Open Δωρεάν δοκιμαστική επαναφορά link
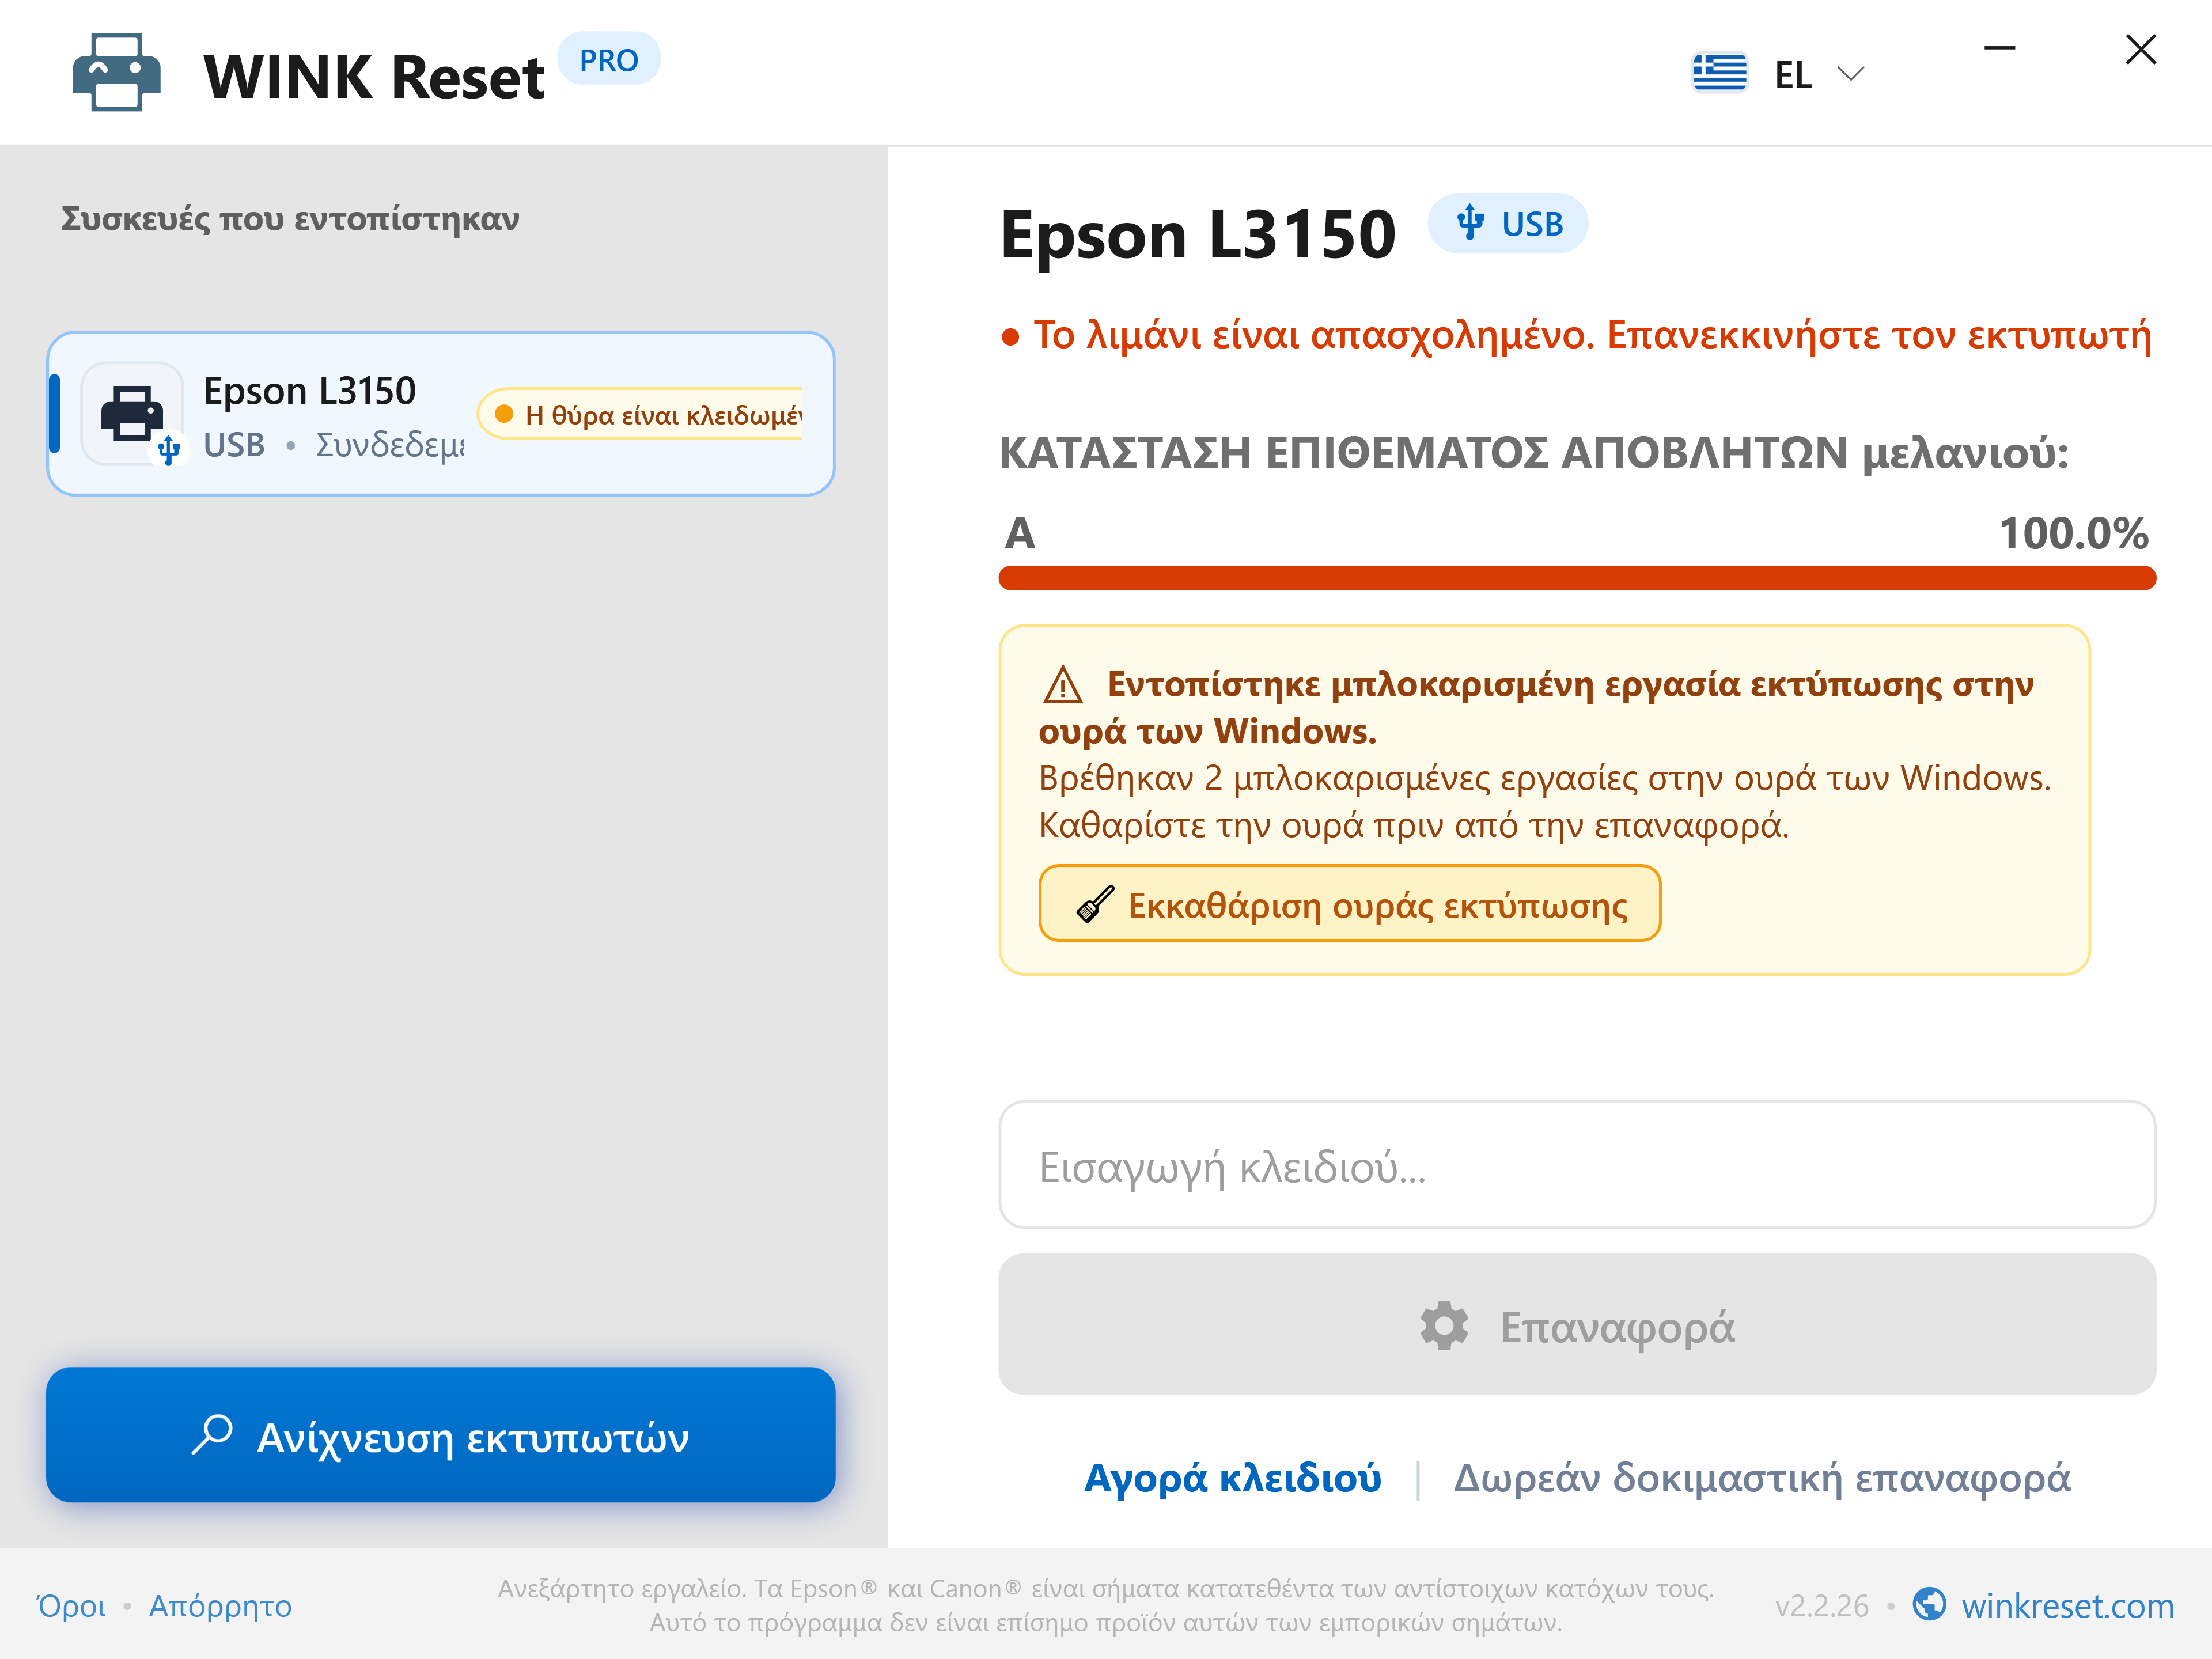 1762,1478
